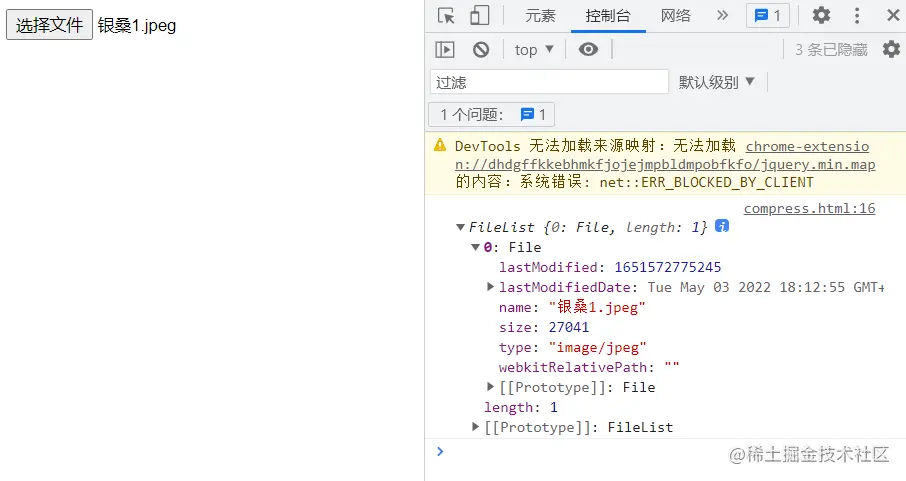Click the console prompt input line
The width and height of the screenshot is (906, 481).
coord(664,452)
